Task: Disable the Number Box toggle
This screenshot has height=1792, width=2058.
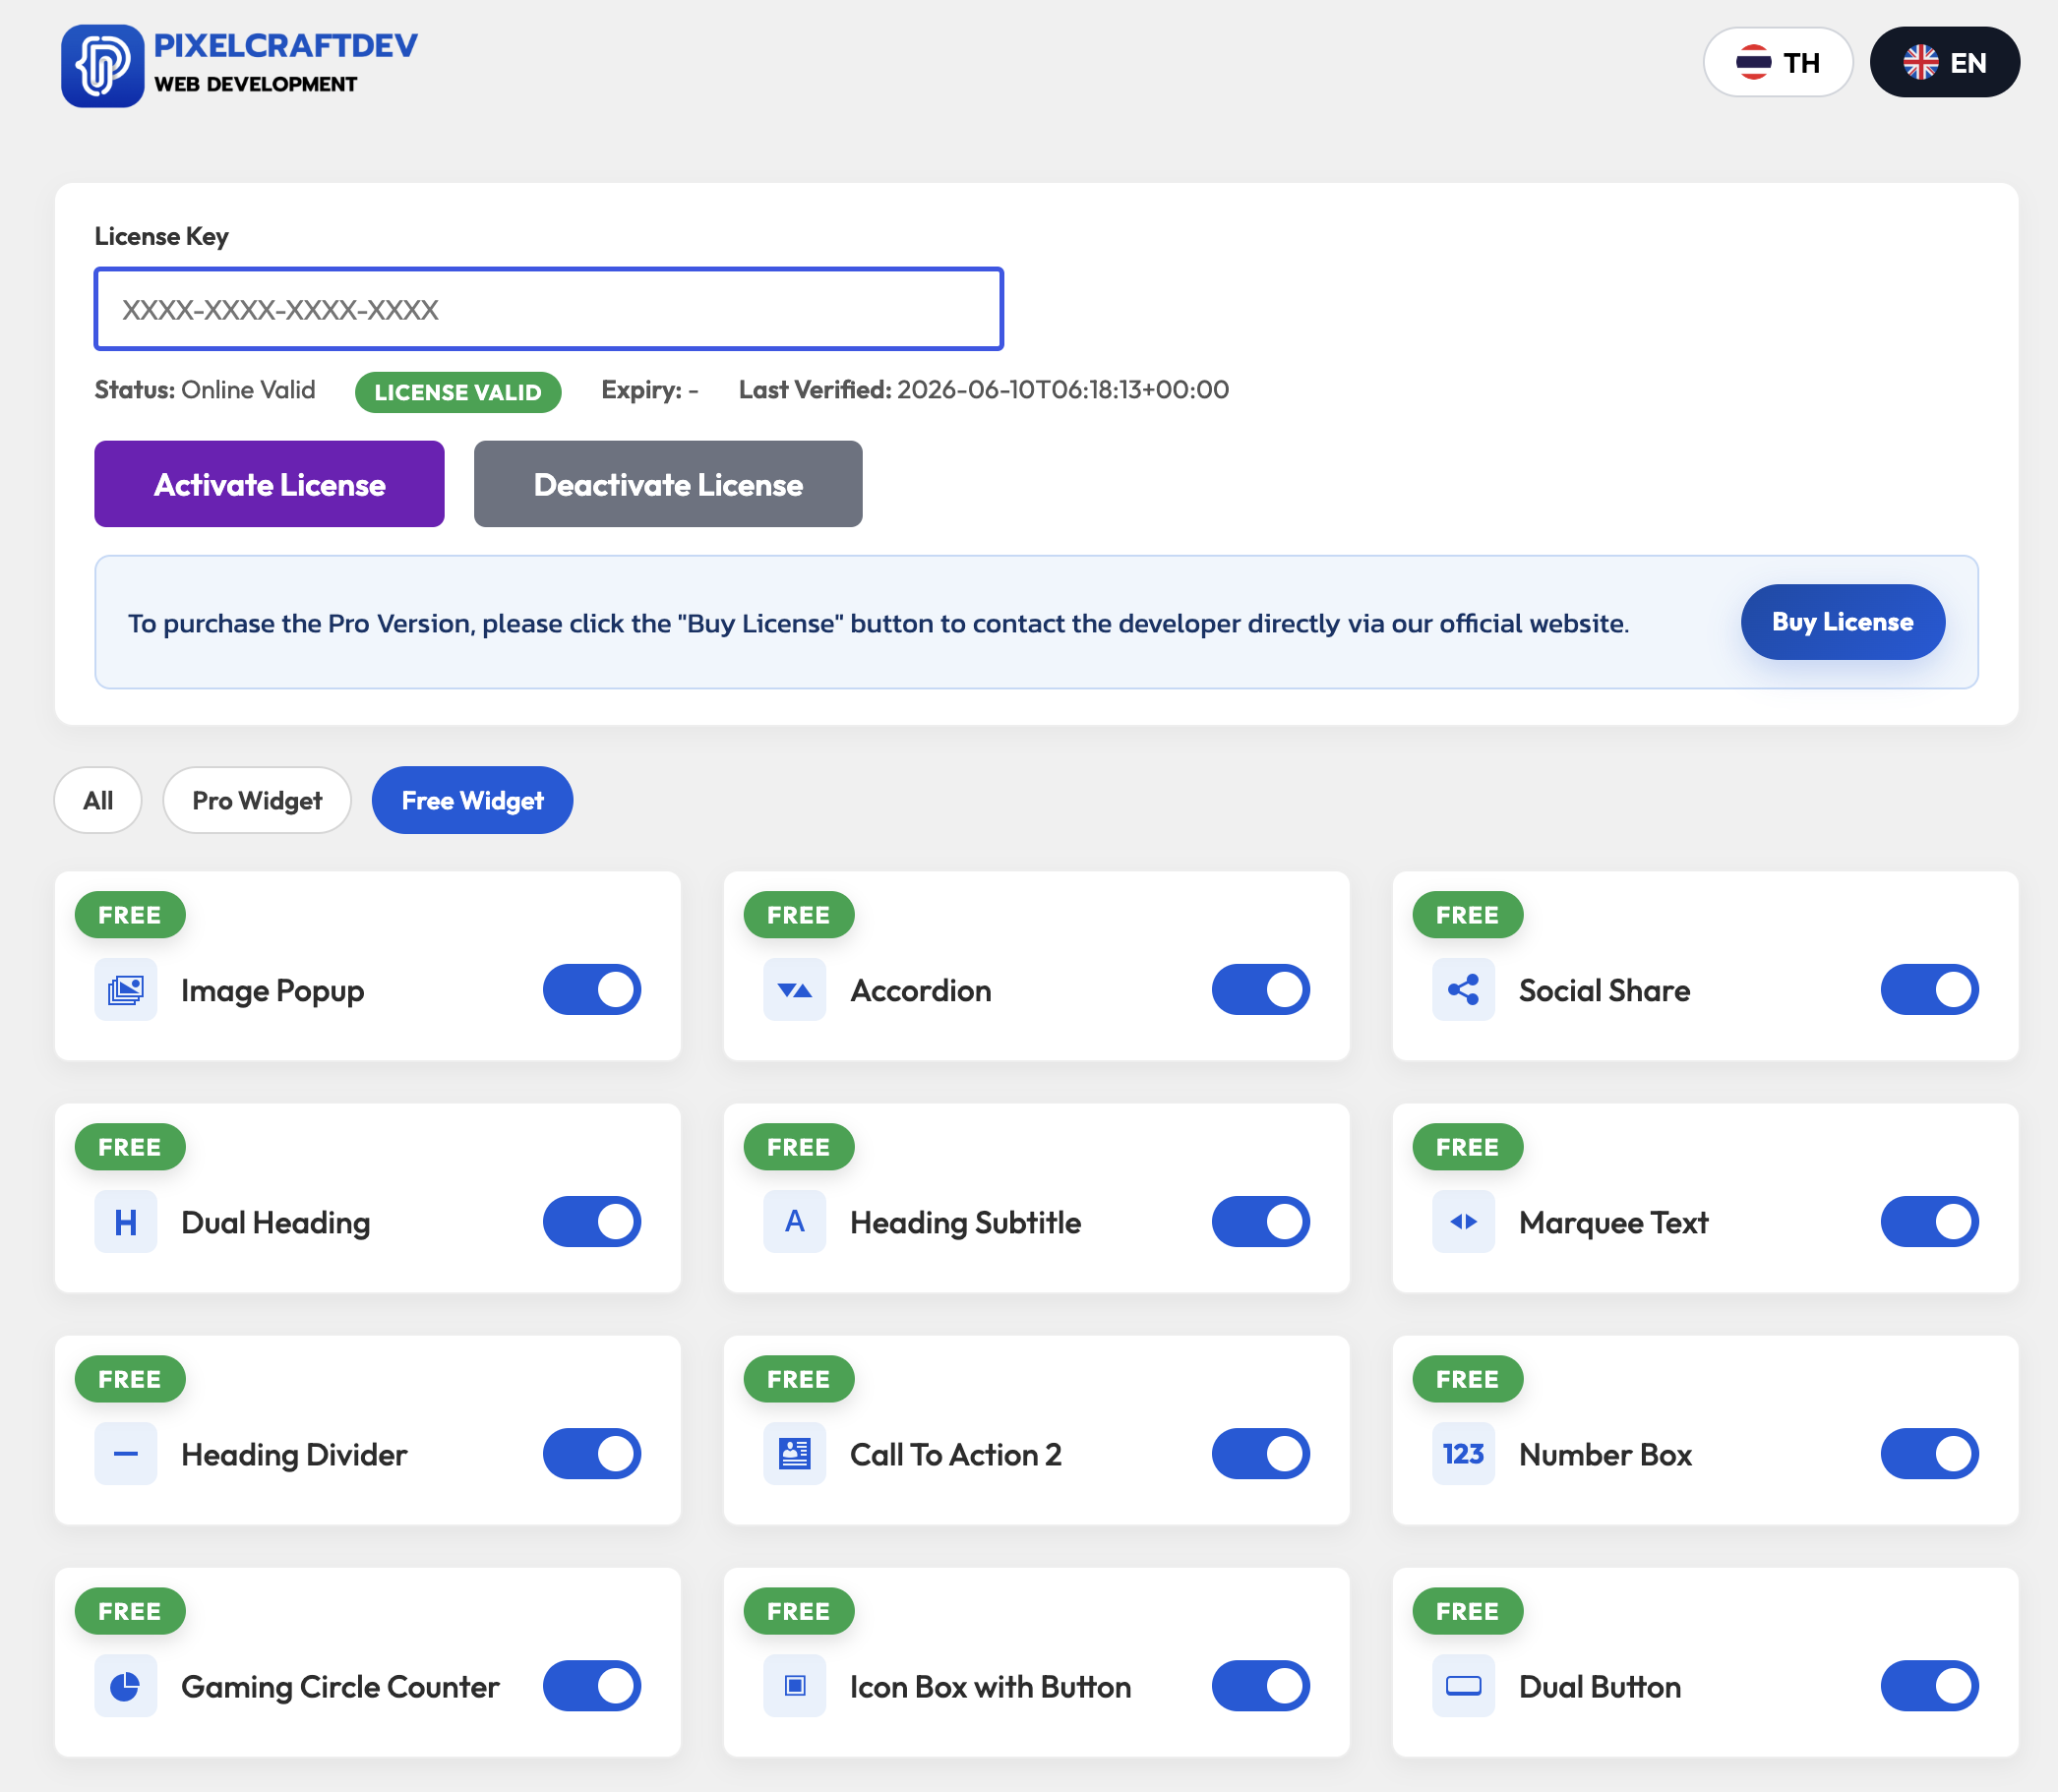Action: (1930, 1454)
